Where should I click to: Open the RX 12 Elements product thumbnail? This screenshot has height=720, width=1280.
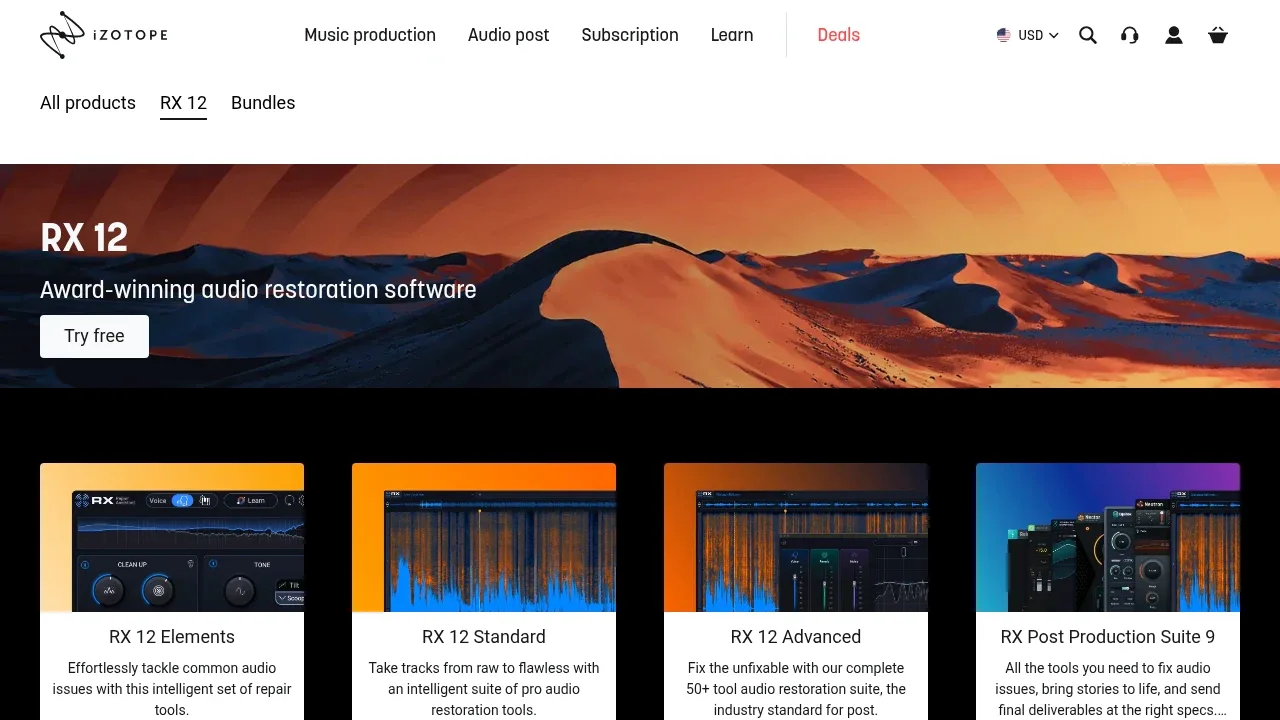(x=172, y=537)
